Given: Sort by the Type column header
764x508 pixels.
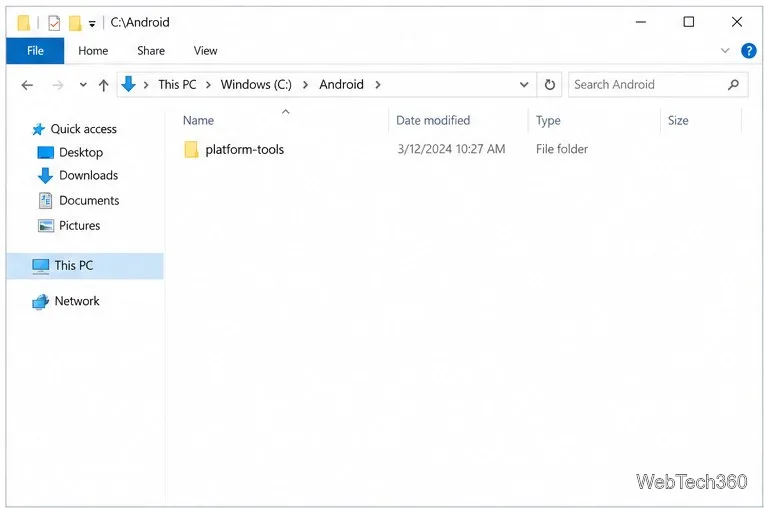Looking at the screenshot, I should tap(548, 120).
